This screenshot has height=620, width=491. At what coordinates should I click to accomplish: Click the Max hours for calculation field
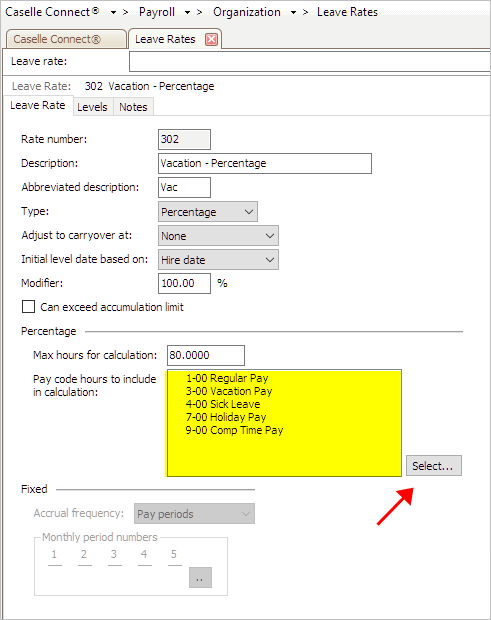coord(206,355)
